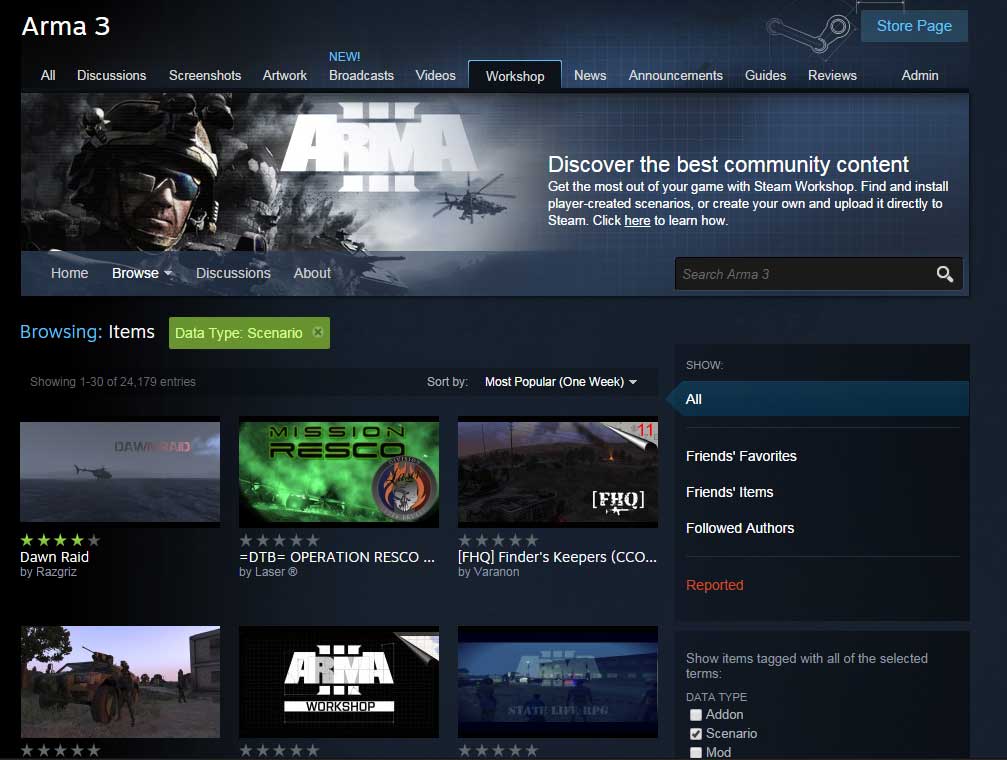Show Reported items

[x=715, y=585]
